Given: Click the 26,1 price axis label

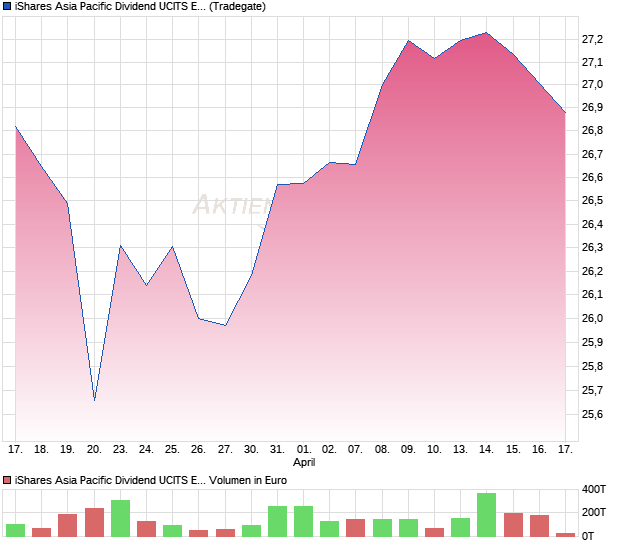Looking at the screenshot, I should 592,294.
